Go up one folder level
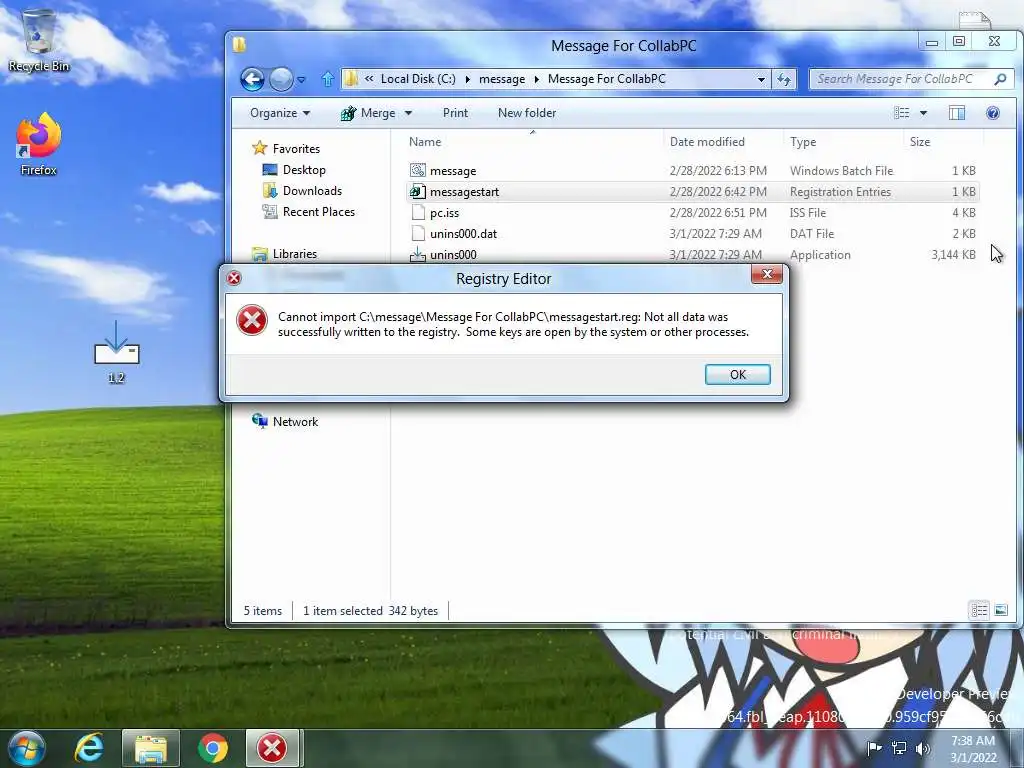The image size is (1024, 768). point(328,79)
